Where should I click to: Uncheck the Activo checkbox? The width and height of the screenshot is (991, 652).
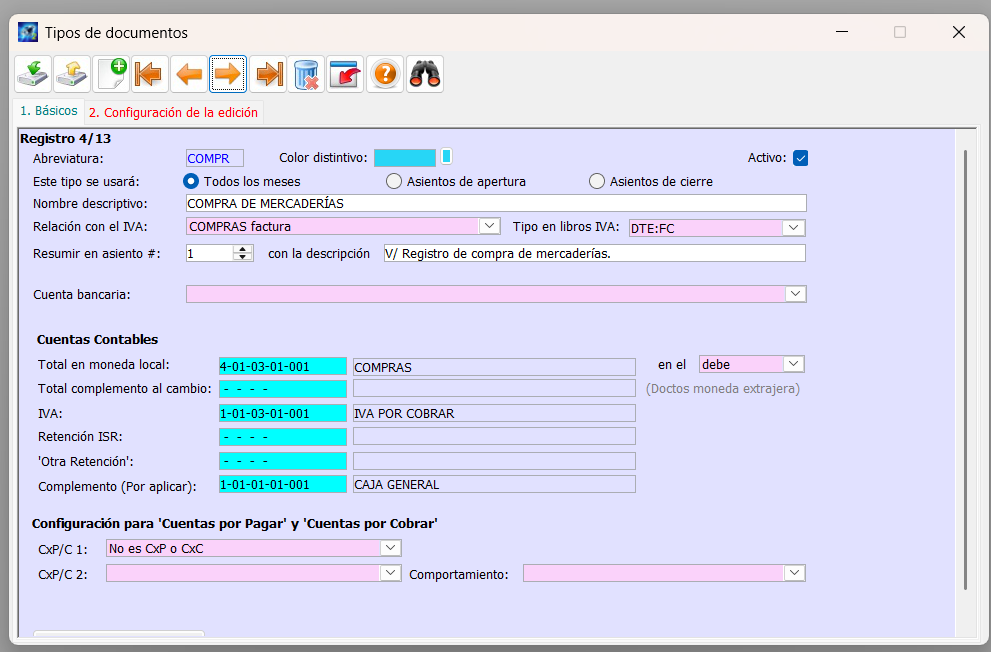(800, 158)
